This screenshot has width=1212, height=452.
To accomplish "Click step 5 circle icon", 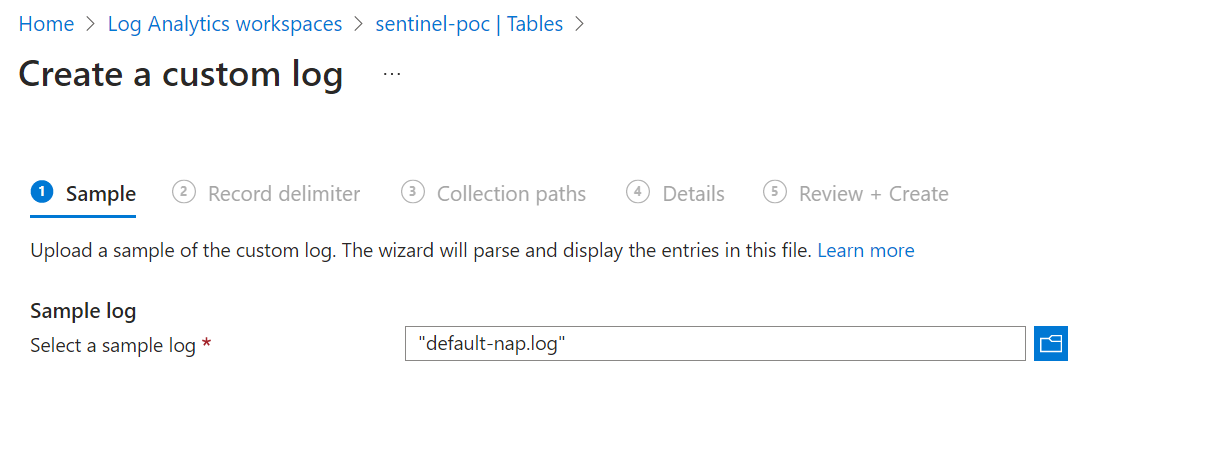I will coord(775,192).
